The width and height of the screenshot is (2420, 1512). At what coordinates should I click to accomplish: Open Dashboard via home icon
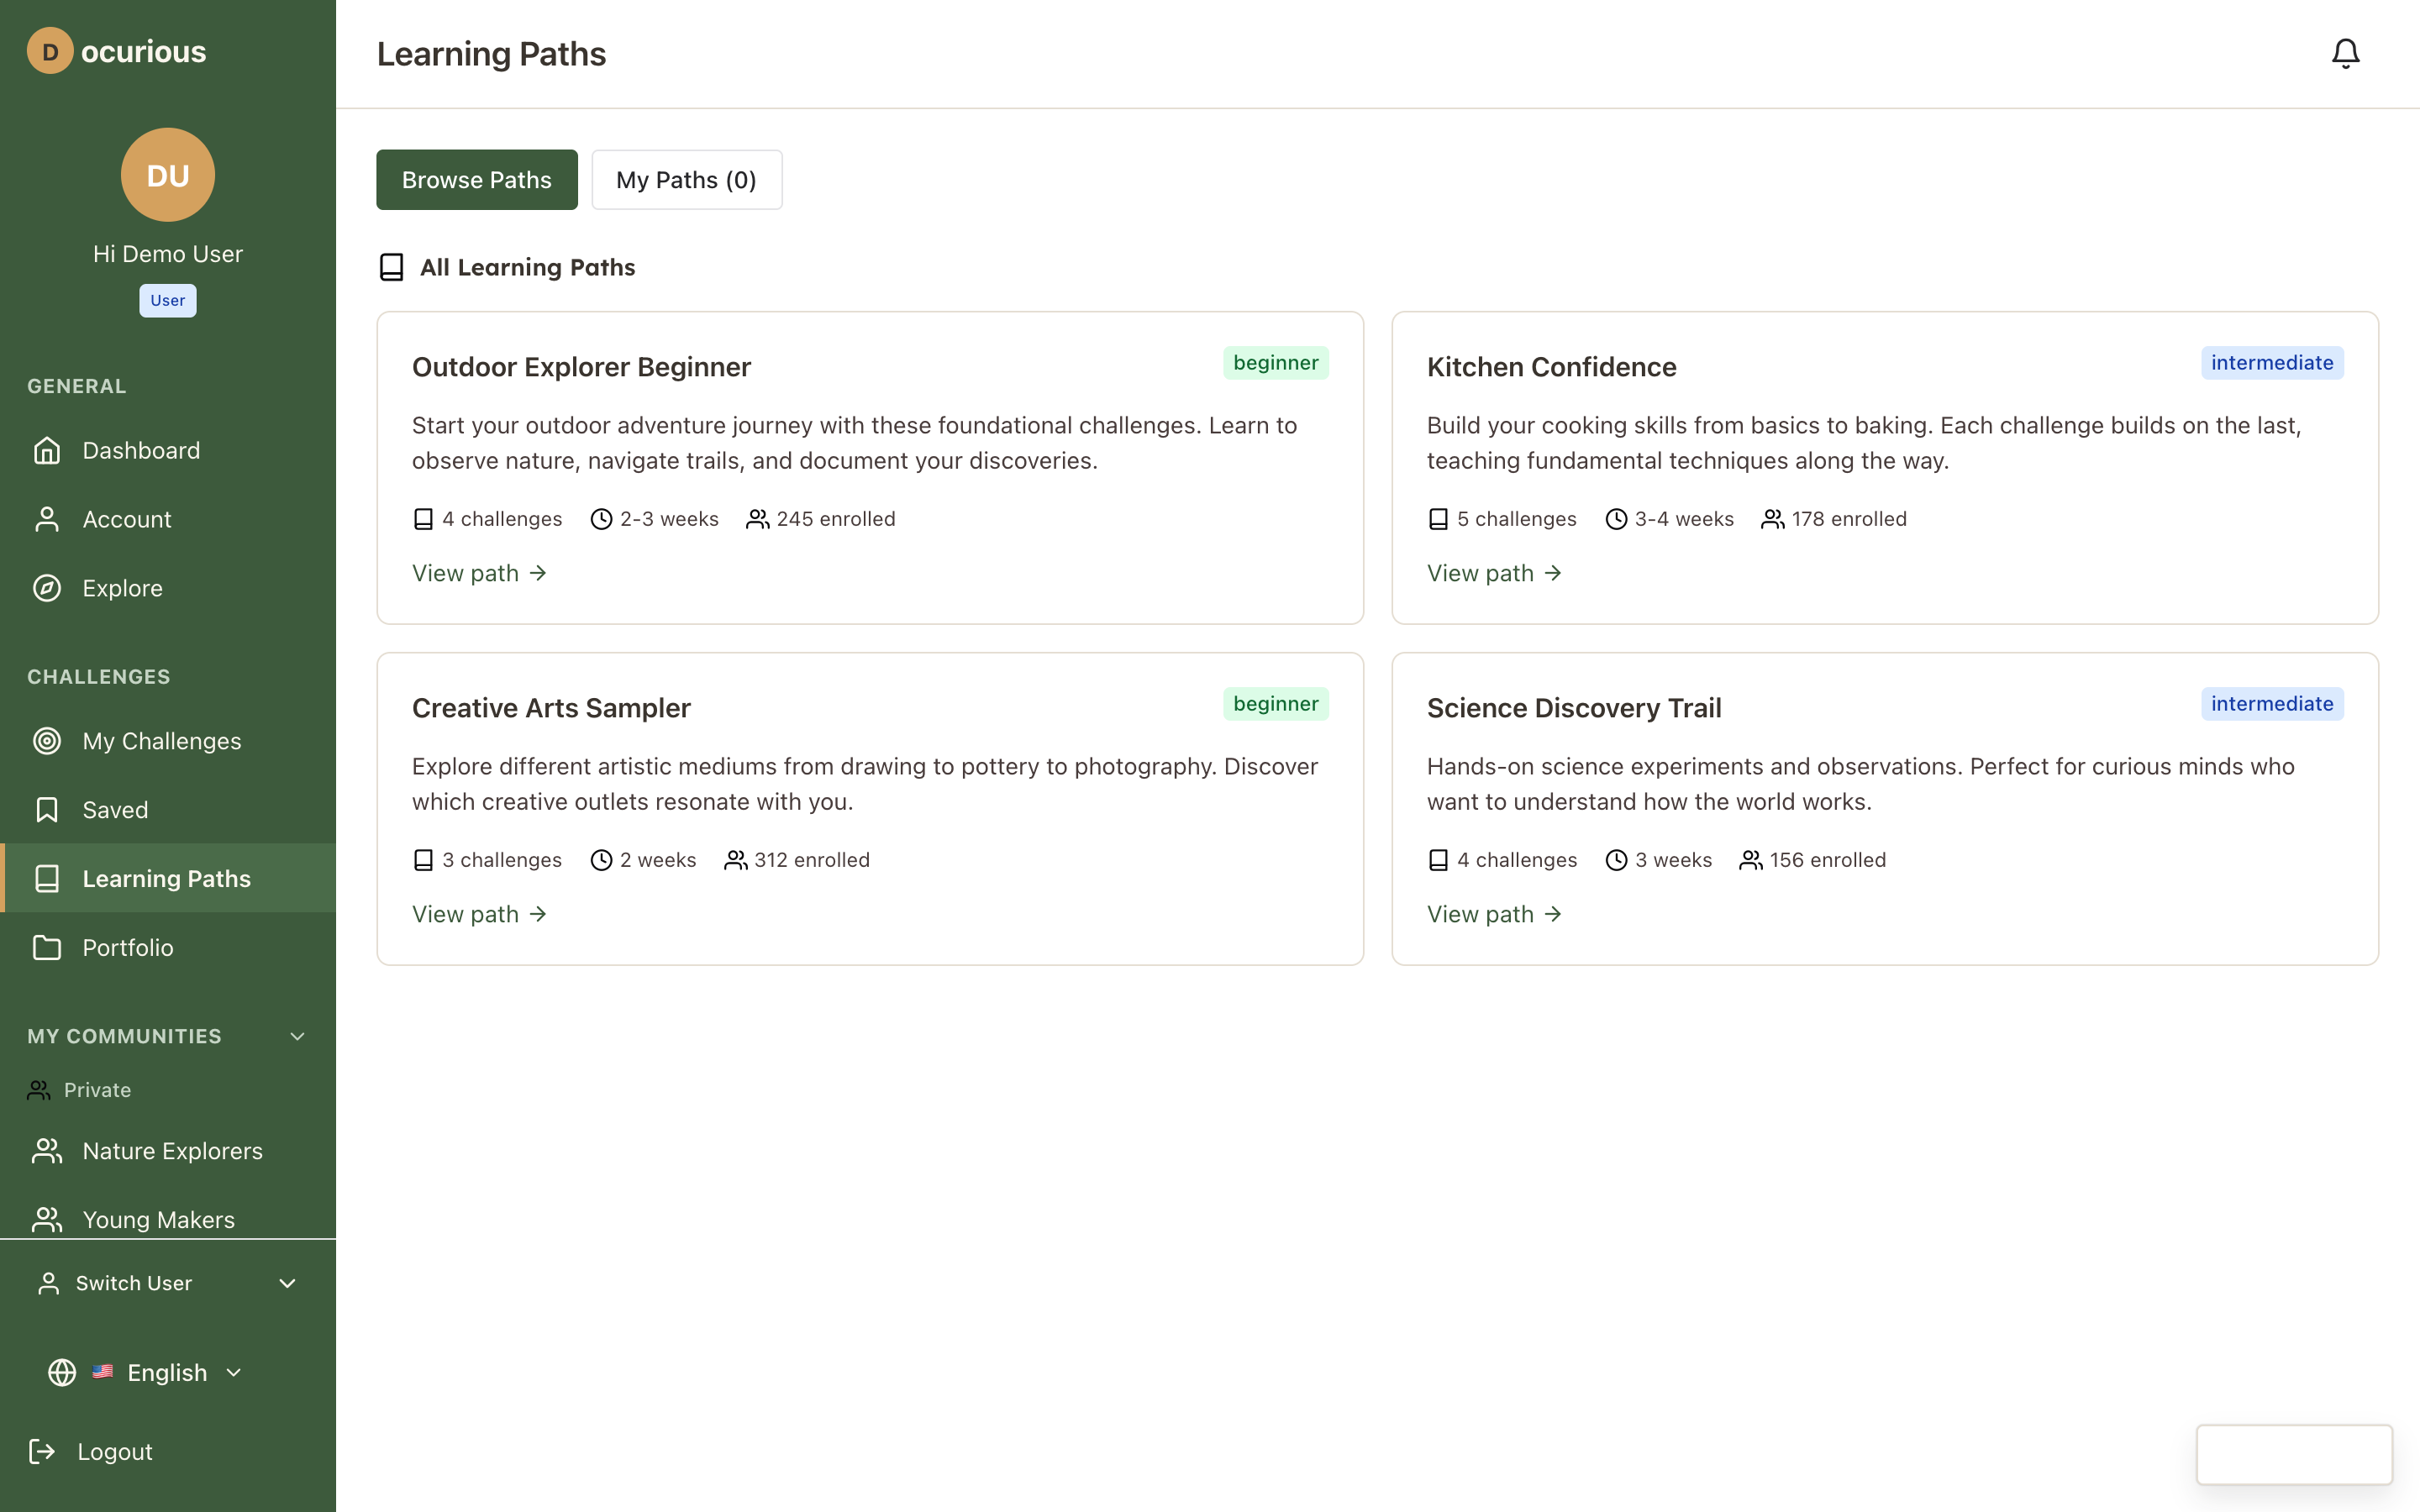tap(47, 451)
